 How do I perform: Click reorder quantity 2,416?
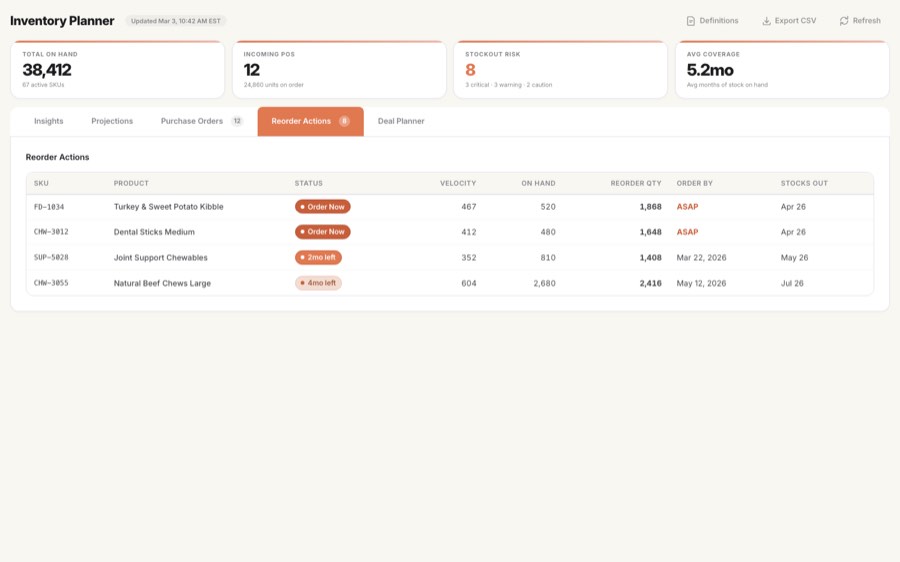(650, 283)
